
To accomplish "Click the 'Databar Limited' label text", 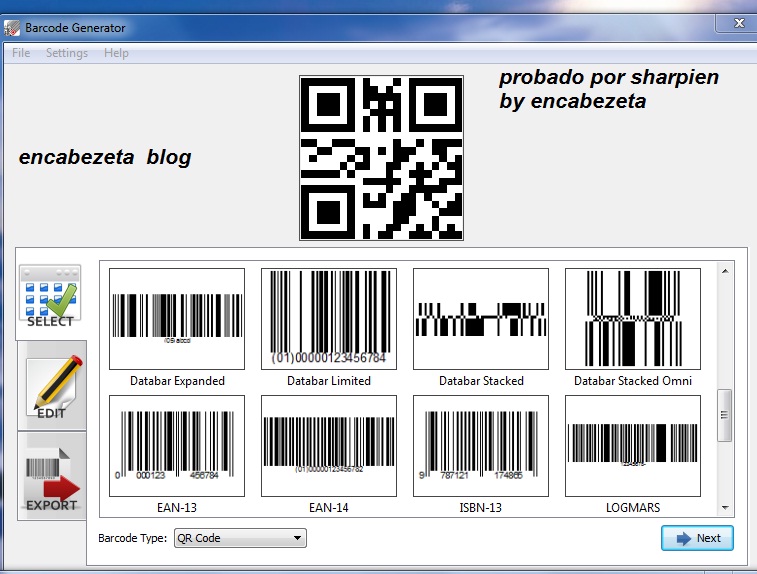I will (x=329, y=381).
